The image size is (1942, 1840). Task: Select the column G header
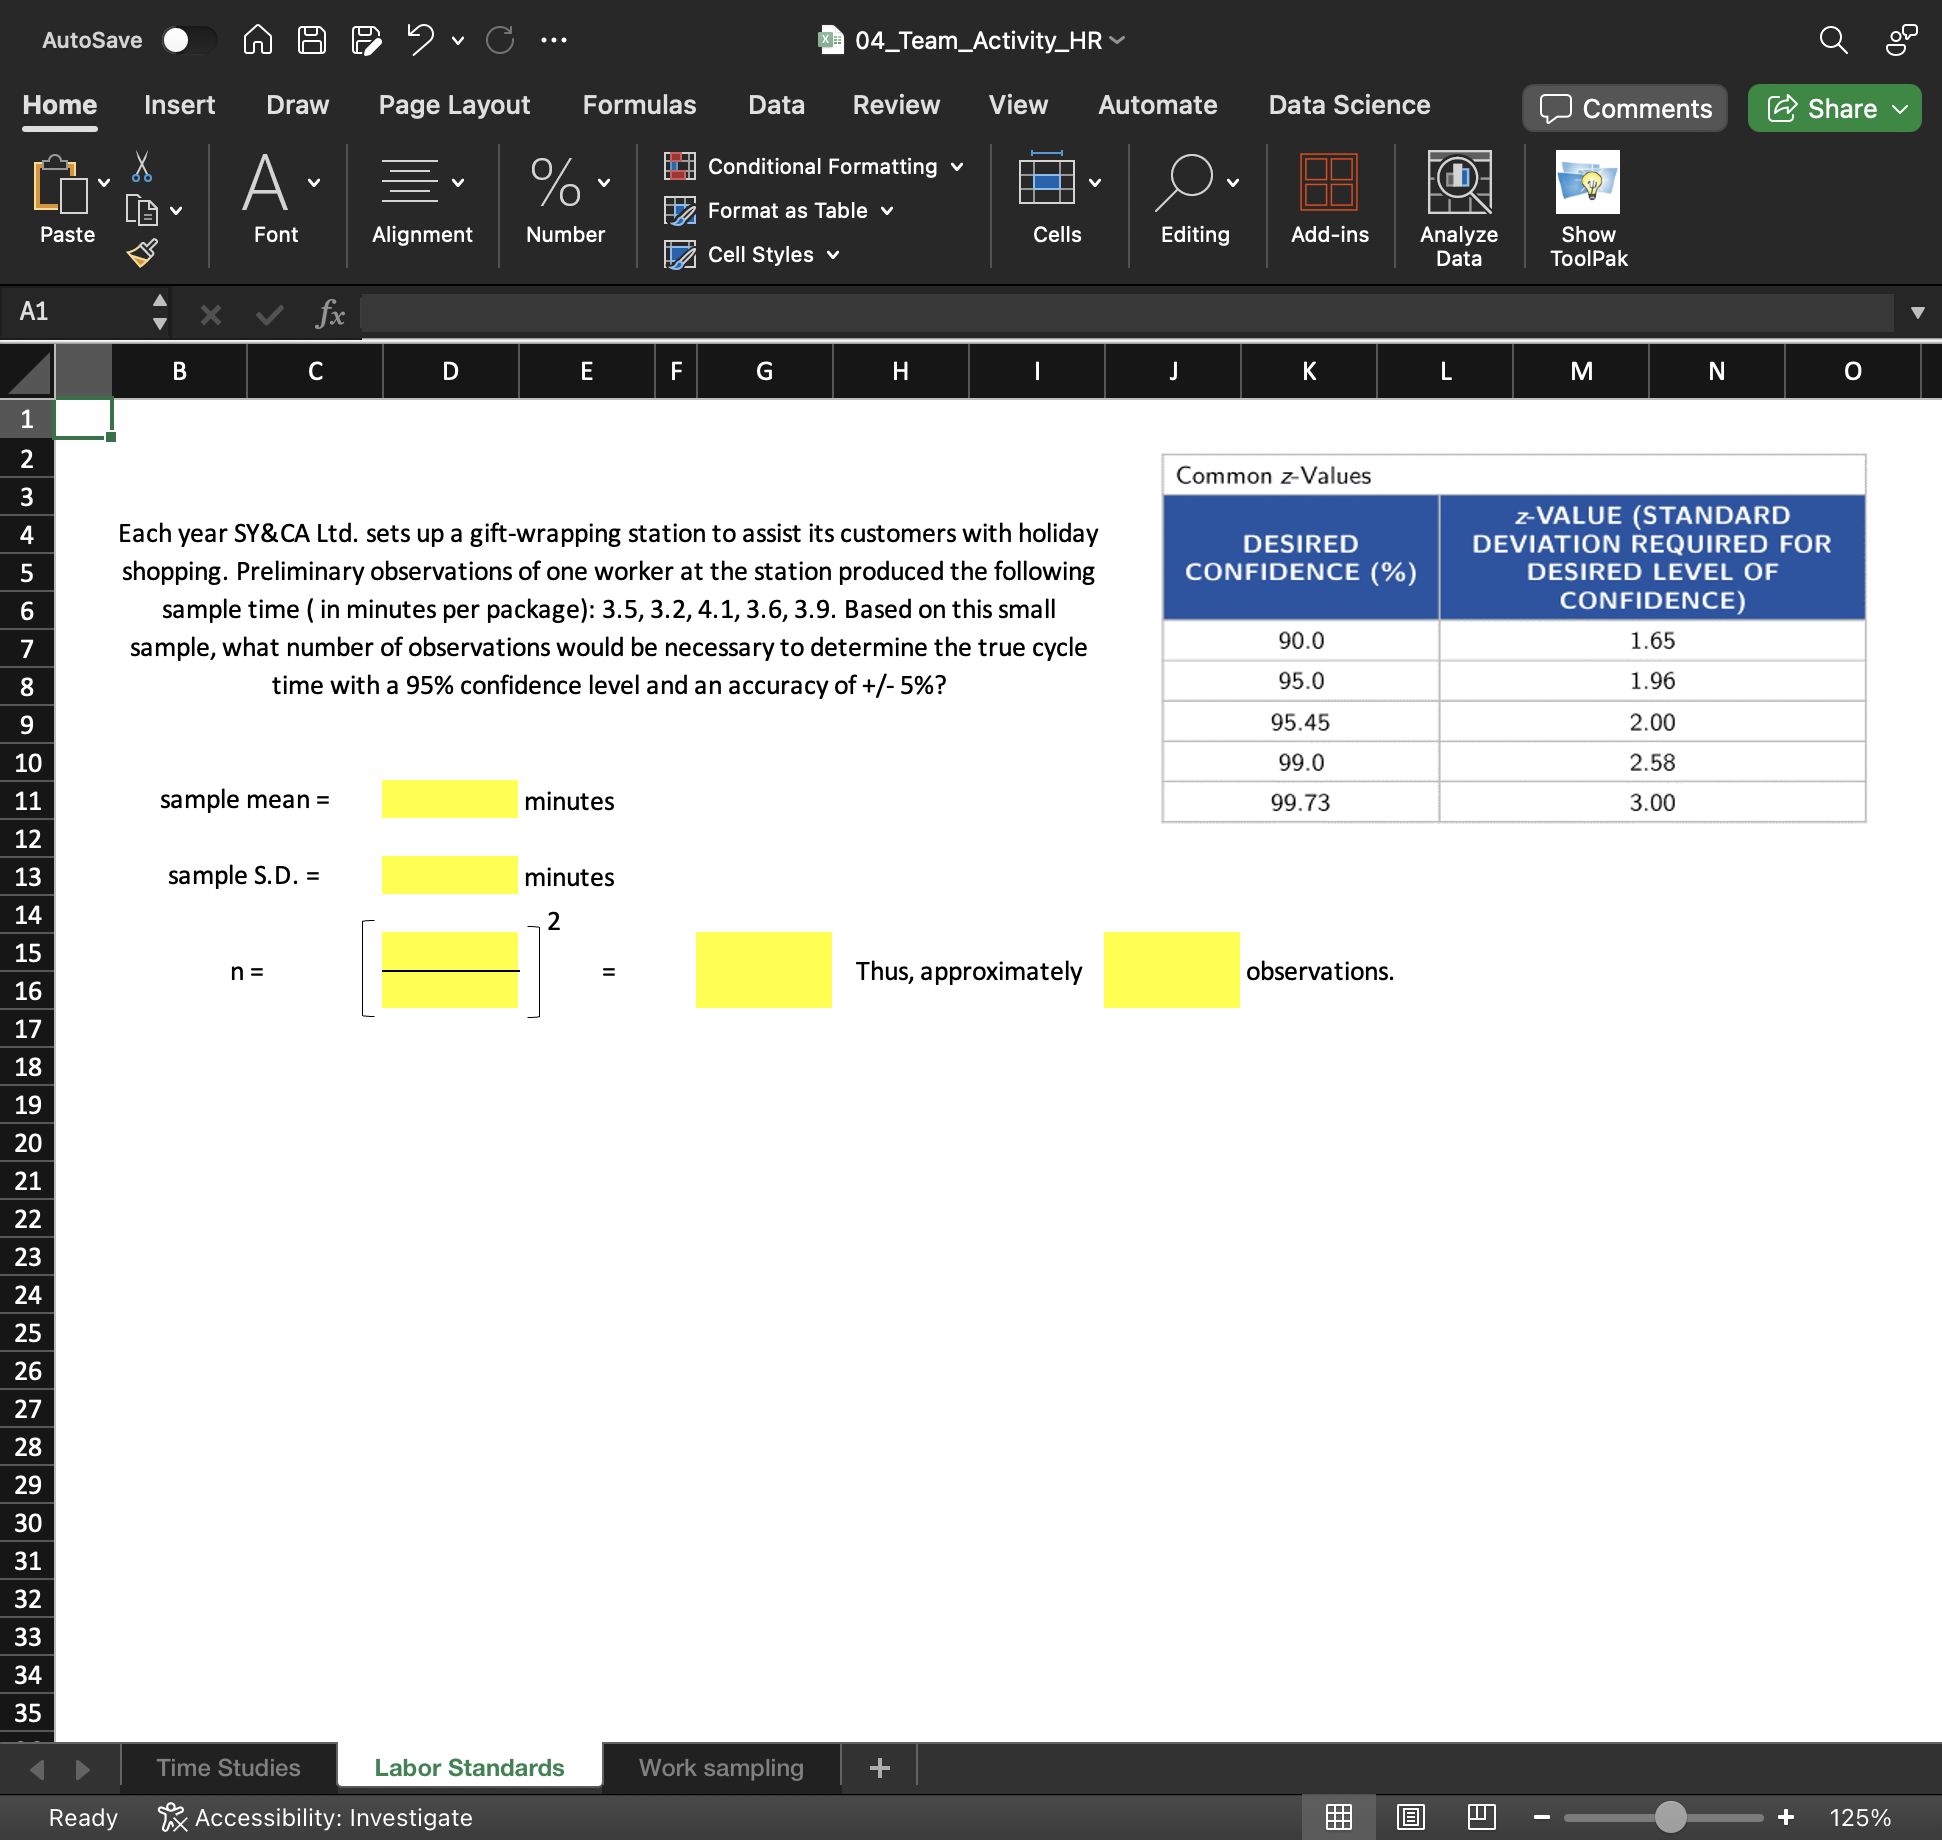[x=765, y=372]
